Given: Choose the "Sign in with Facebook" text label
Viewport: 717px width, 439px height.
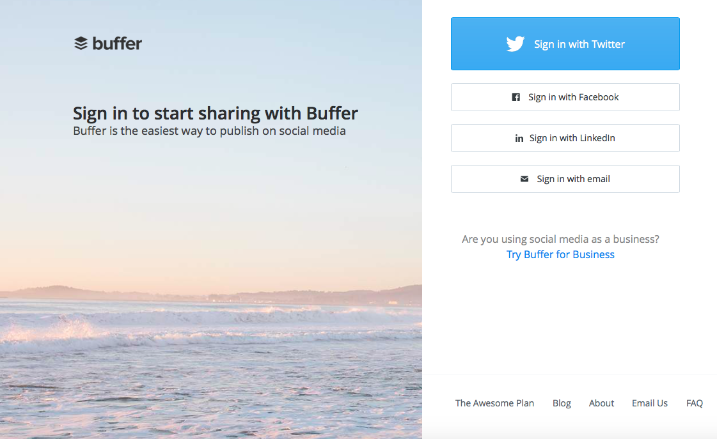Looking at the screenshot, I should 573,97.
